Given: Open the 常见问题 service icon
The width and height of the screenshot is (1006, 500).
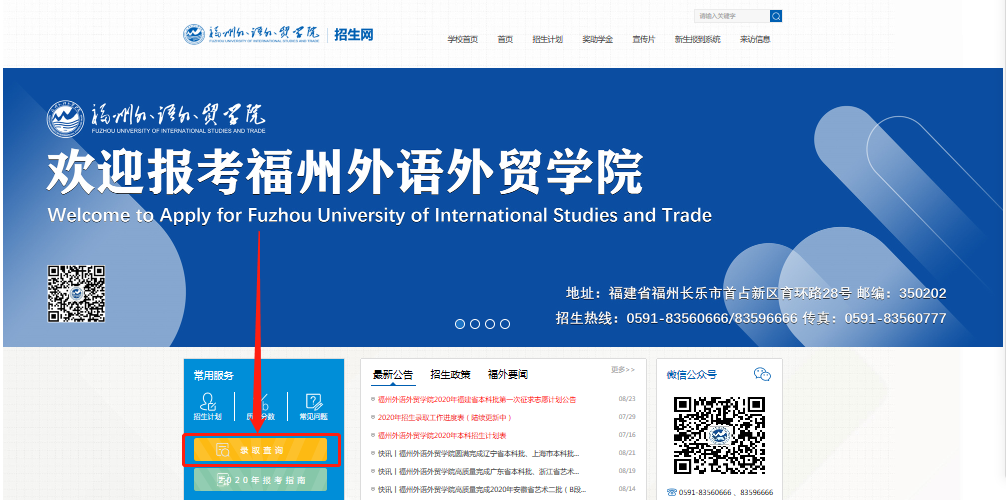Looking at the screenshot, I should coord(314,407).
